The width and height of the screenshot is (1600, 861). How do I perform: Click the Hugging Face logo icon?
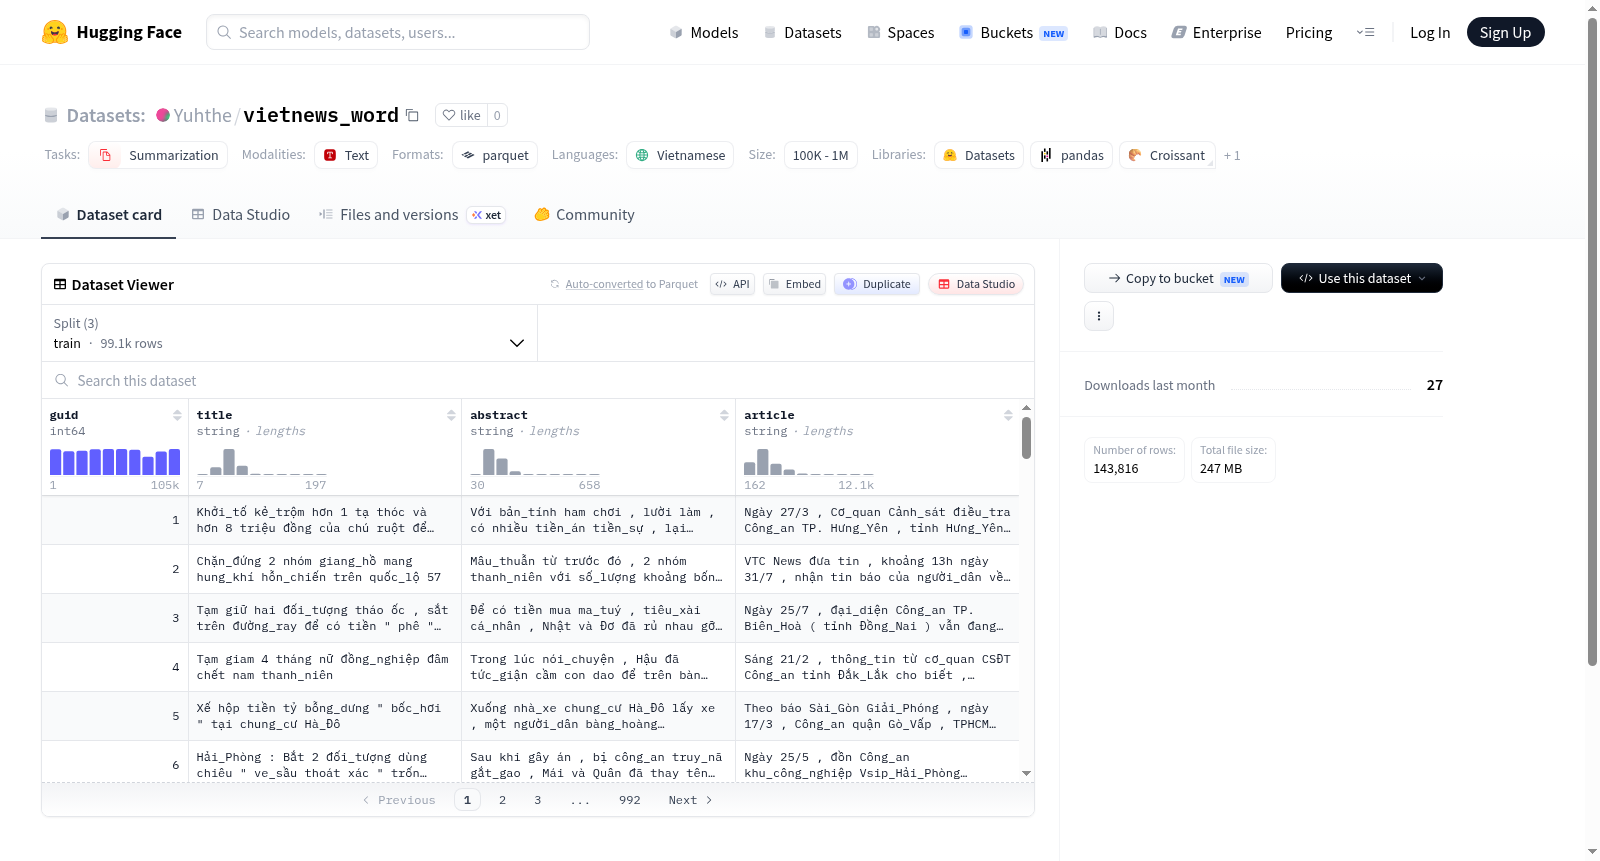click(x=55, y=32)
